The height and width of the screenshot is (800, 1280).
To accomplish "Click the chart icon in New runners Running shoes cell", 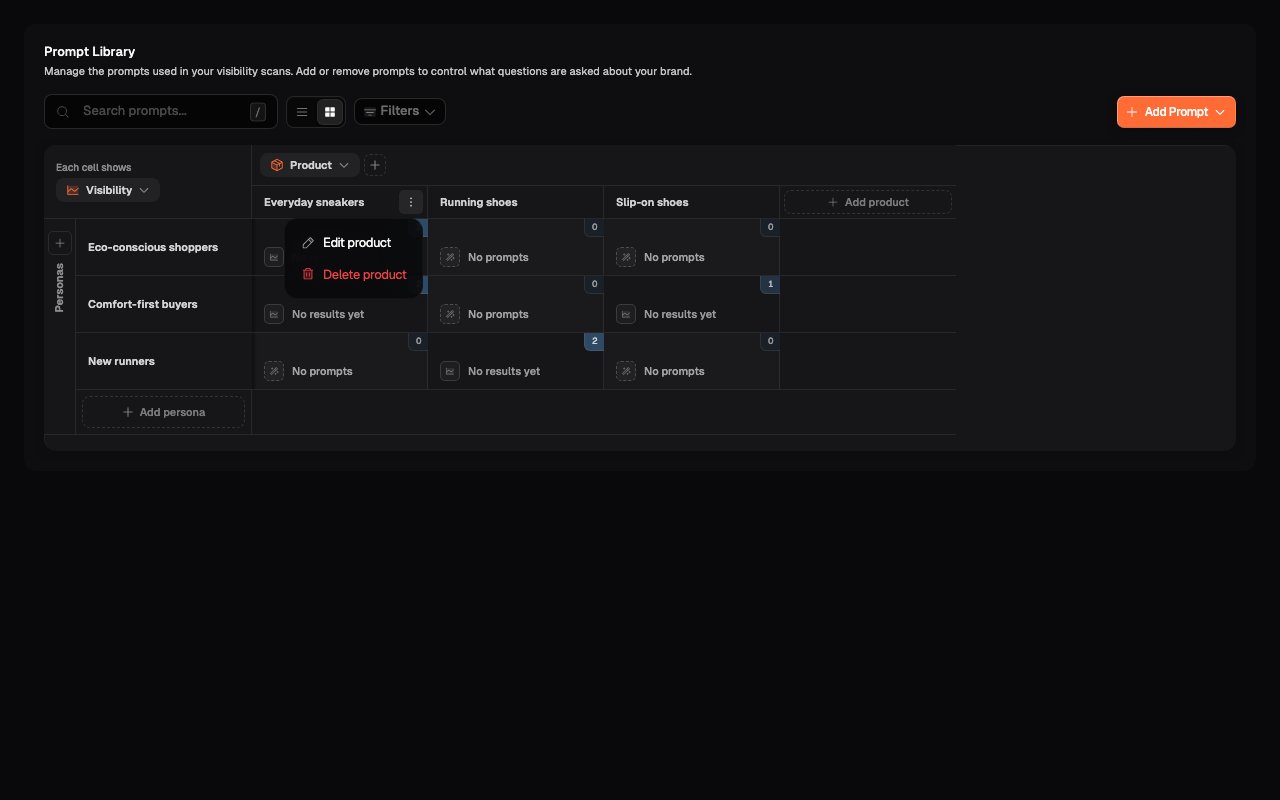I will tap(450, 371).
